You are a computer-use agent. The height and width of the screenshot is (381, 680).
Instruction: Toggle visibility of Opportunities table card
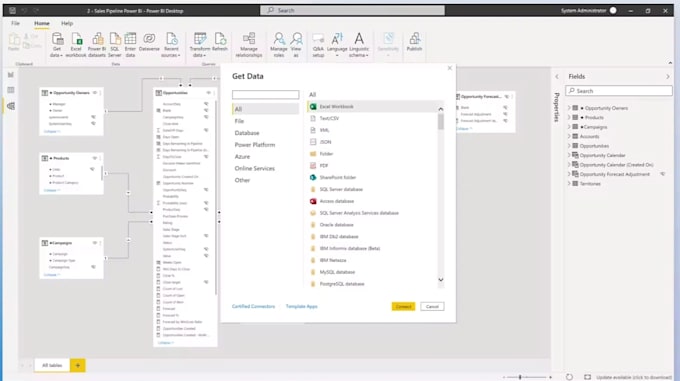[x=208, y=93]
